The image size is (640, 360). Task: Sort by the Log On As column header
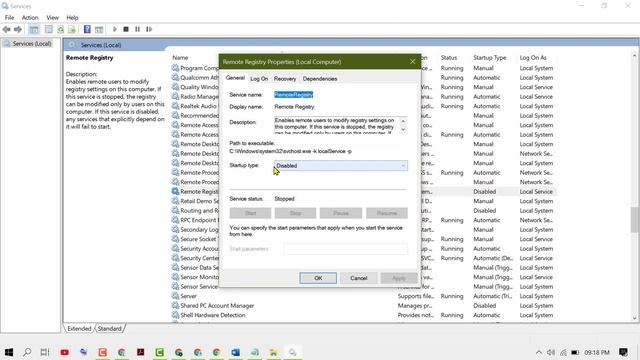pos(533,58)
